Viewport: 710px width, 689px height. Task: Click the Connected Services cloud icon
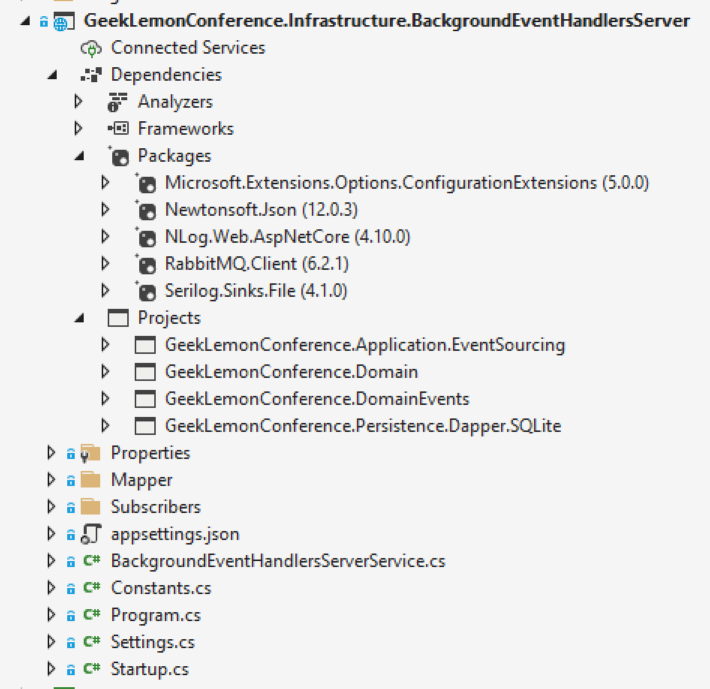tap(91, 48)
